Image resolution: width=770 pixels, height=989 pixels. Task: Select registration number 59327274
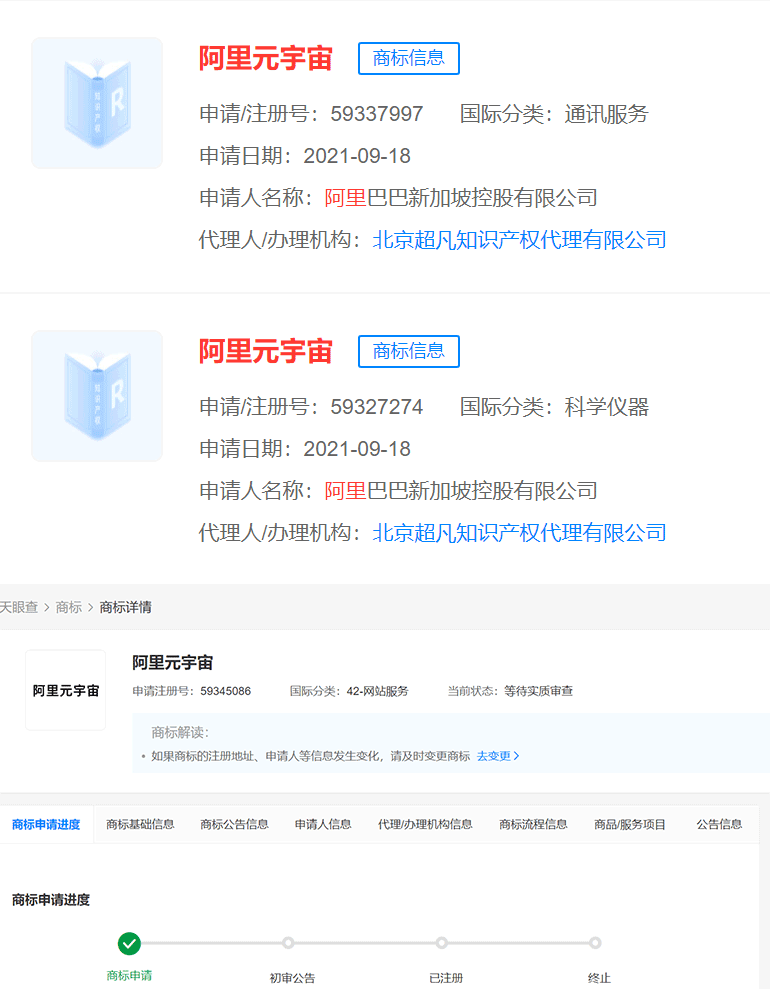[376, 407]
